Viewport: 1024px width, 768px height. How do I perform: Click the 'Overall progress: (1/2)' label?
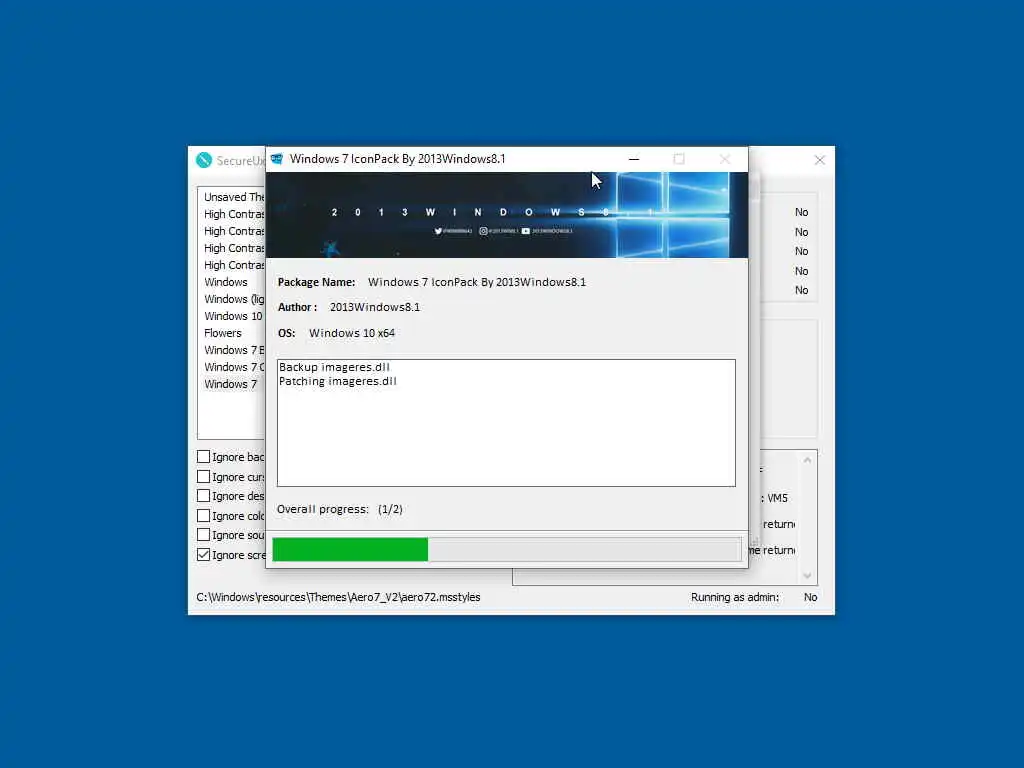click(340, 509)
